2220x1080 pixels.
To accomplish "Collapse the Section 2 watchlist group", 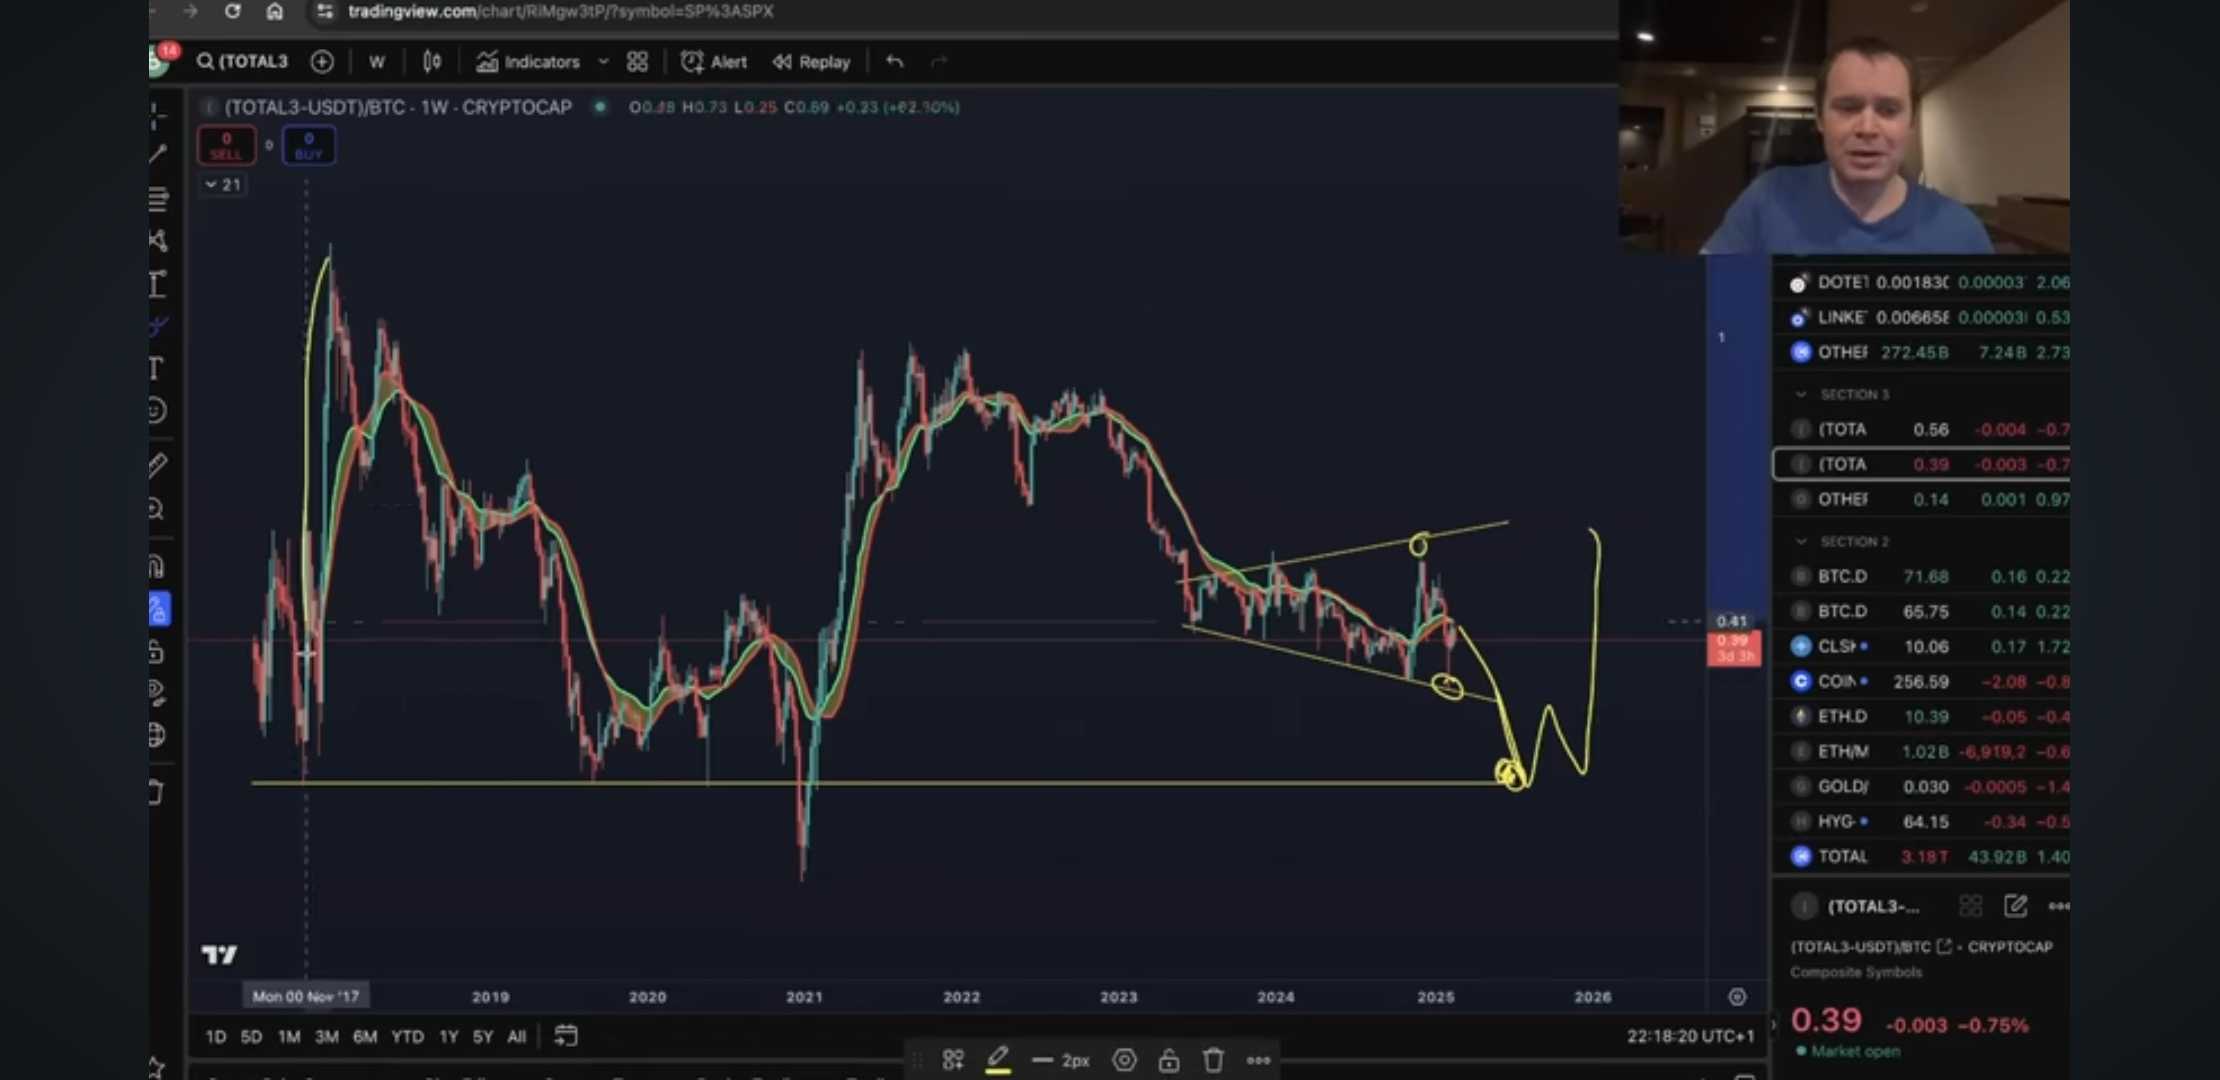I will (x=1801, y=541).
